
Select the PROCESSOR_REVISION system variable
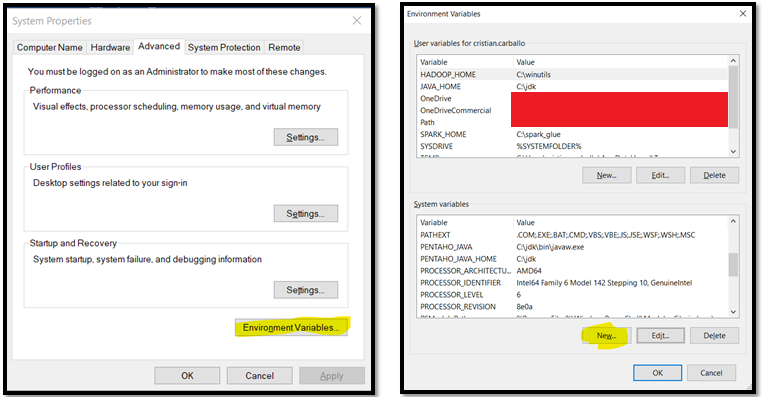pyautogui.click(x=458, y=307)
